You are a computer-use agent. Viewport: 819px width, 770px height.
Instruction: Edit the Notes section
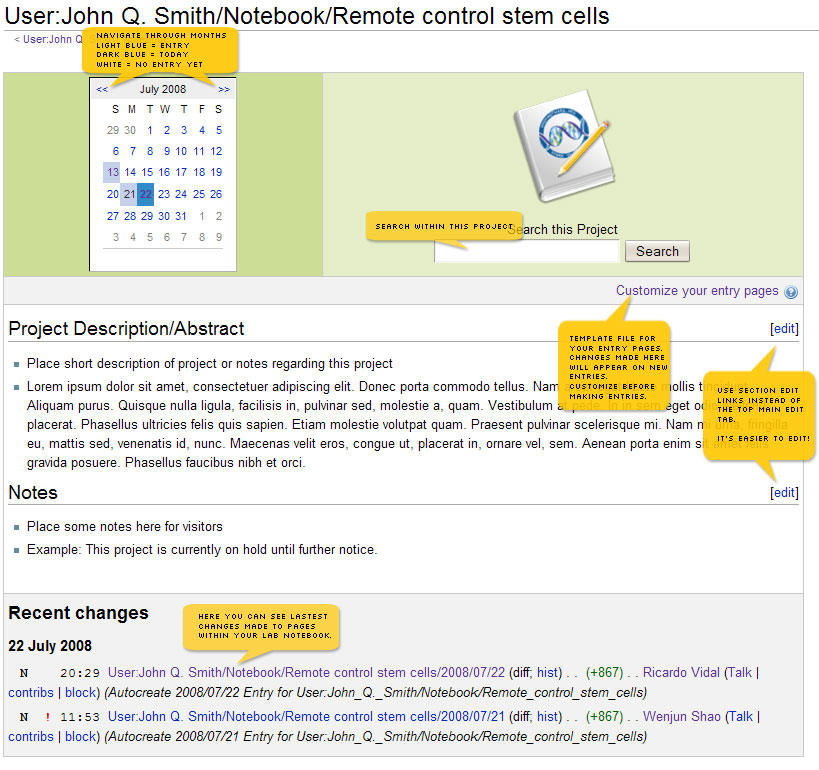[x=784, y=492]
